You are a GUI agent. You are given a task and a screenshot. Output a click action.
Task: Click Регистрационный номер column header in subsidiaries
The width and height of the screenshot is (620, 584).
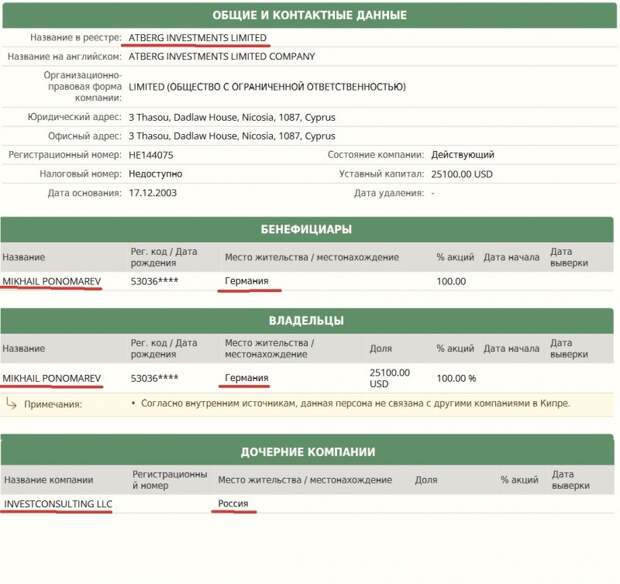coord(170,480)
